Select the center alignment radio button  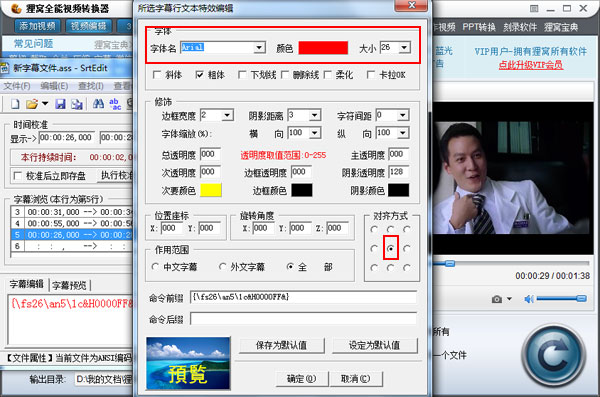(x=390, y=249)
